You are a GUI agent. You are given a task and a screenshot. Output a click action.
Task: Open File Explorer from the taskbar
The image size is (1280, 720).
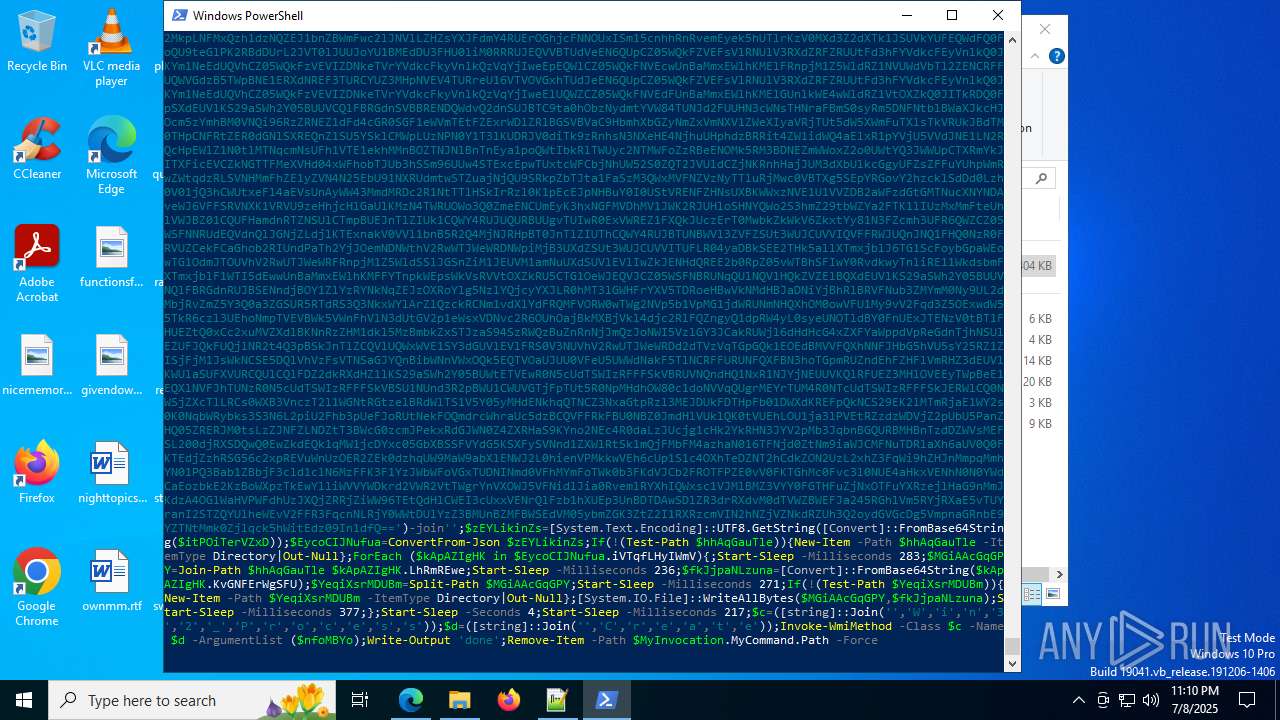click(460, 700)
